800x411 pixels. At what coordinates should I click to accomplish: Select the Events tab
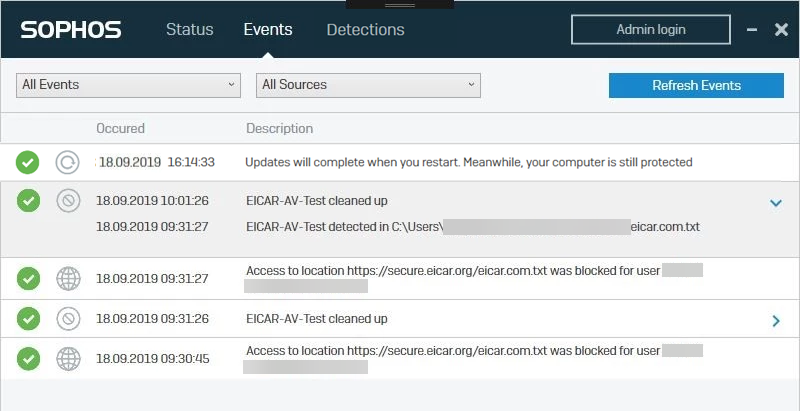[x=268, y=30]
